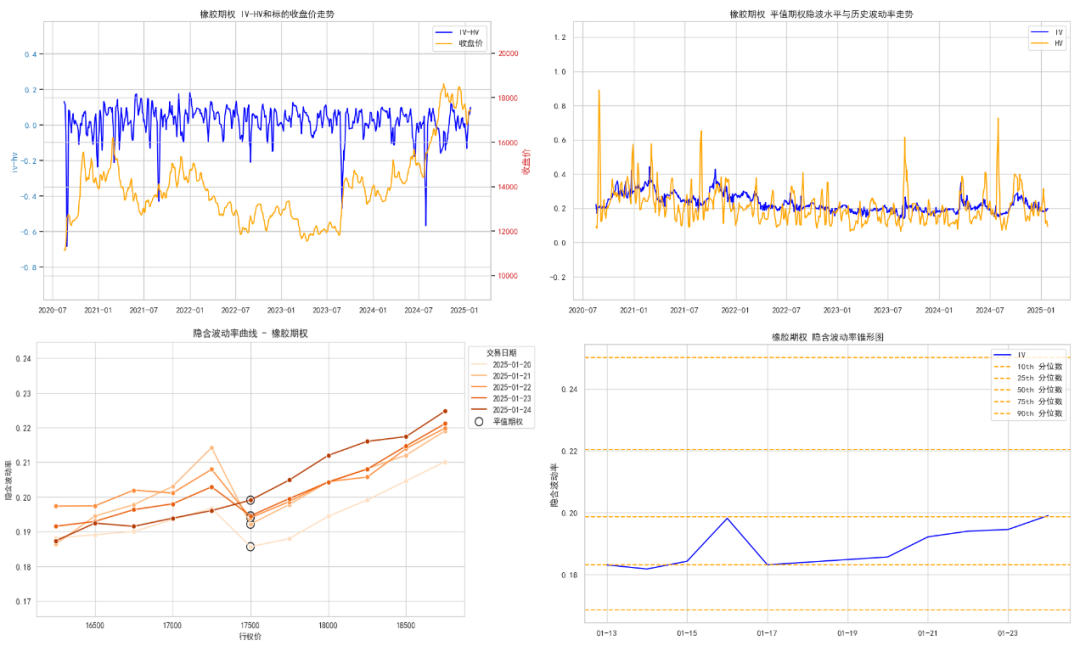The width and height of the screenshot is (1080, 646).
Task: Click the red 收盘价 right axis label
Action: click(527, 162)
